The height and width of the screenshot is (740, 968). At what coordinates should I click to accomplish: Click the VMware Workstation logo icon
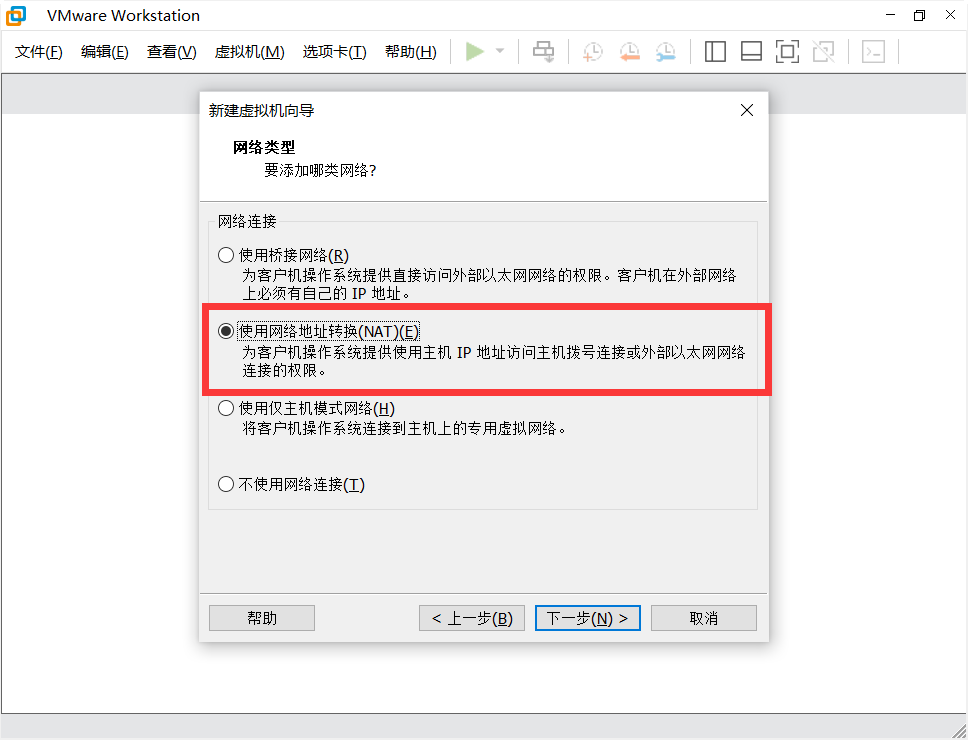[x=16, y=15]
